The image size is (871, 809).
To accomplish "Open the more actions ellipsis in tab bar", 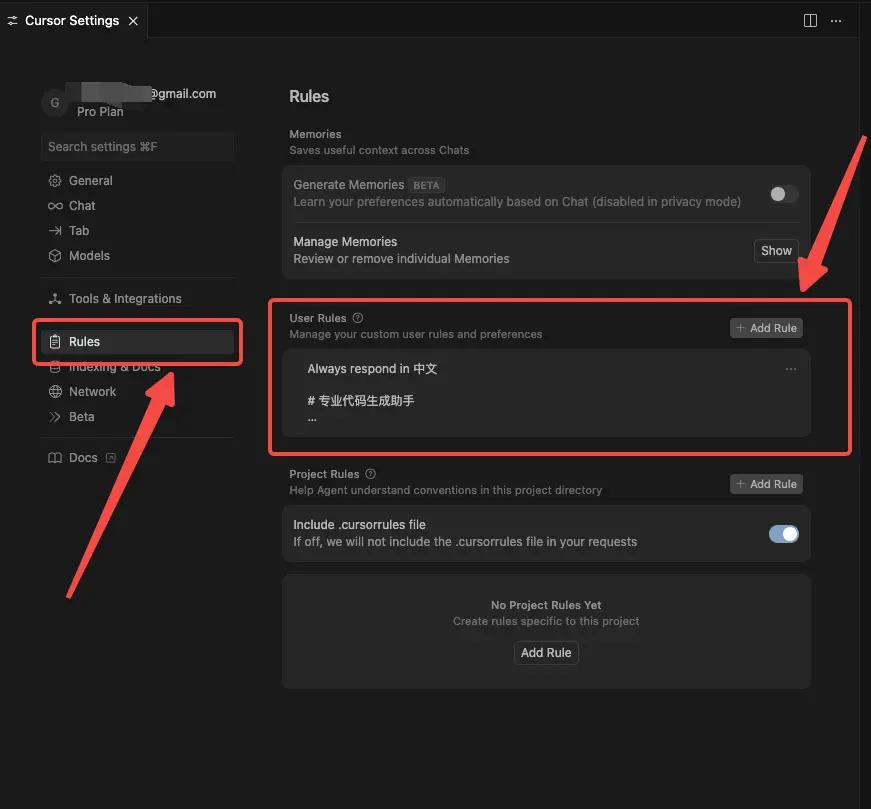I will point(836,20).
